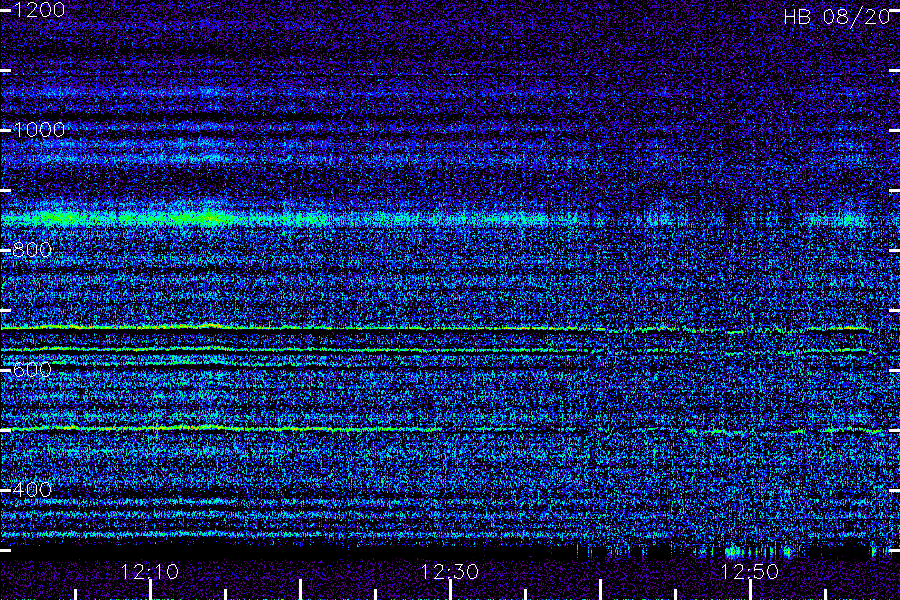
Task: Click the 12:30 time axis label
Action: 450,572
